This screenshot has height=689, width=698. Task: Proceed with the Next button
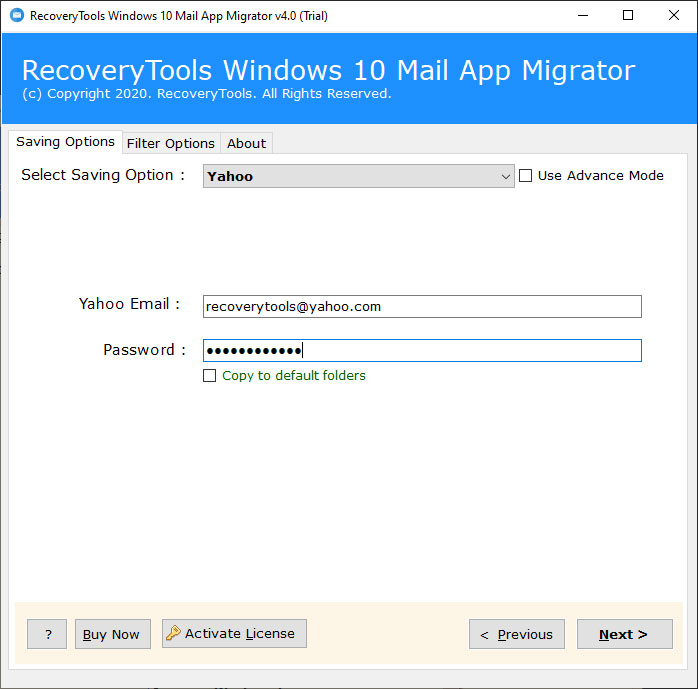tap(625, 634)
